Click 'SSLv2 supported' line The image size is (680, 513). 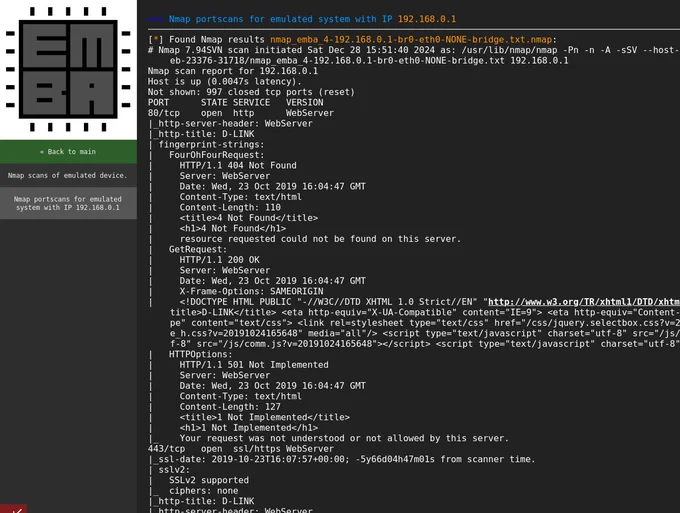(x=209, y=480)
